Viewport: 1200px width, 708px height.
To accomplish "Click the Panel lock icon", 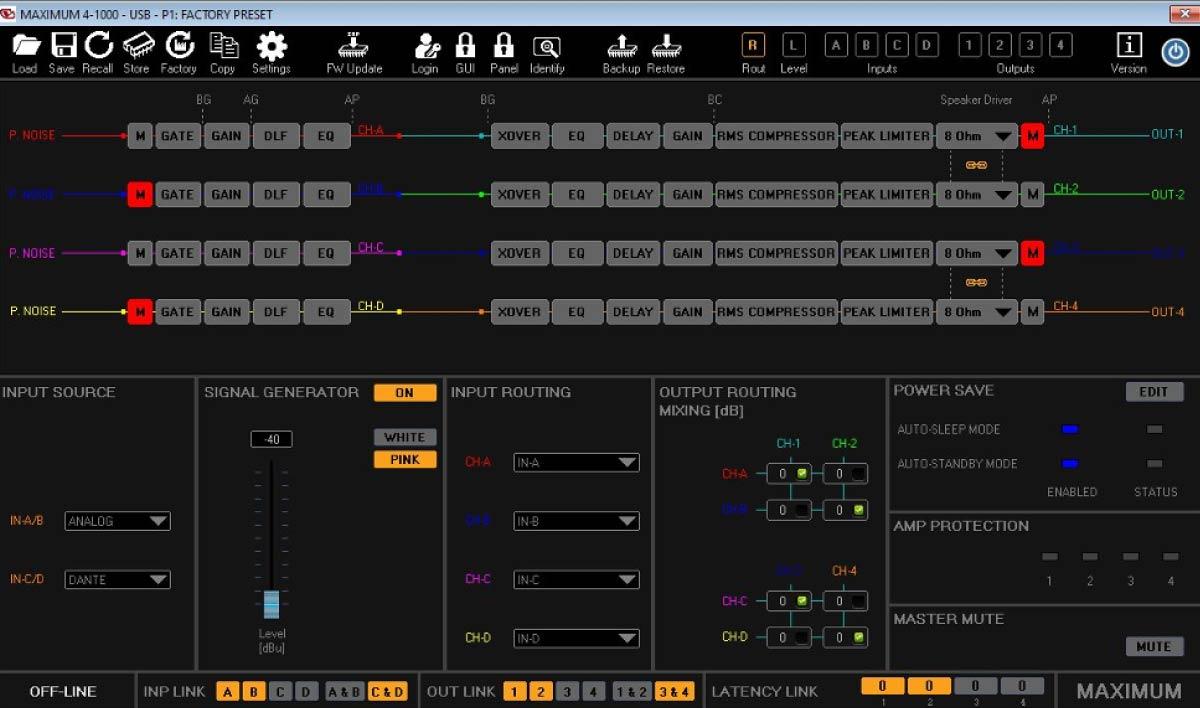I will [504, 46].
